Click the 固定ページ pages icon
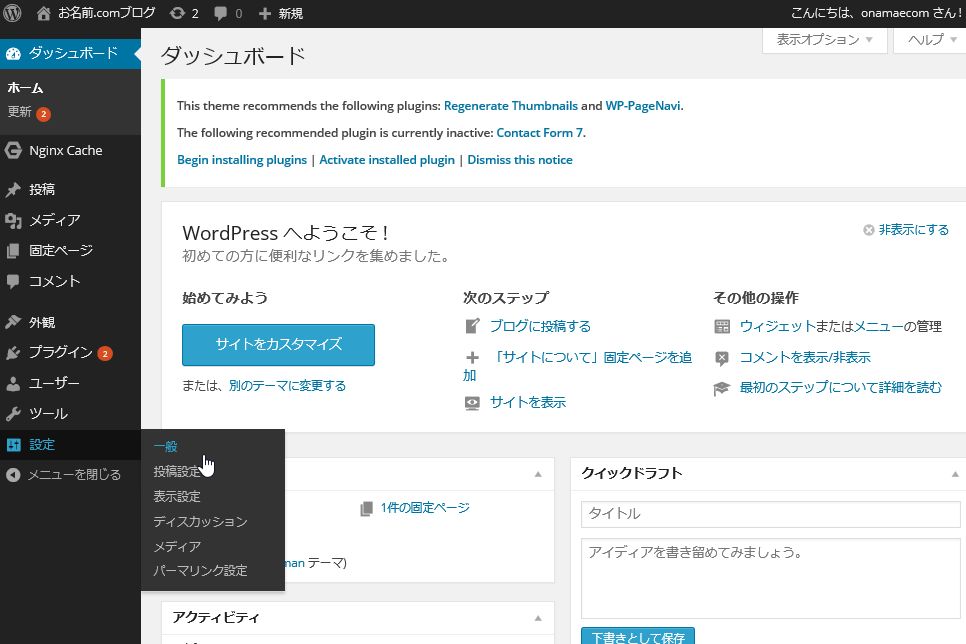This screenshot has width=966, height=644. tap(13, 251)
